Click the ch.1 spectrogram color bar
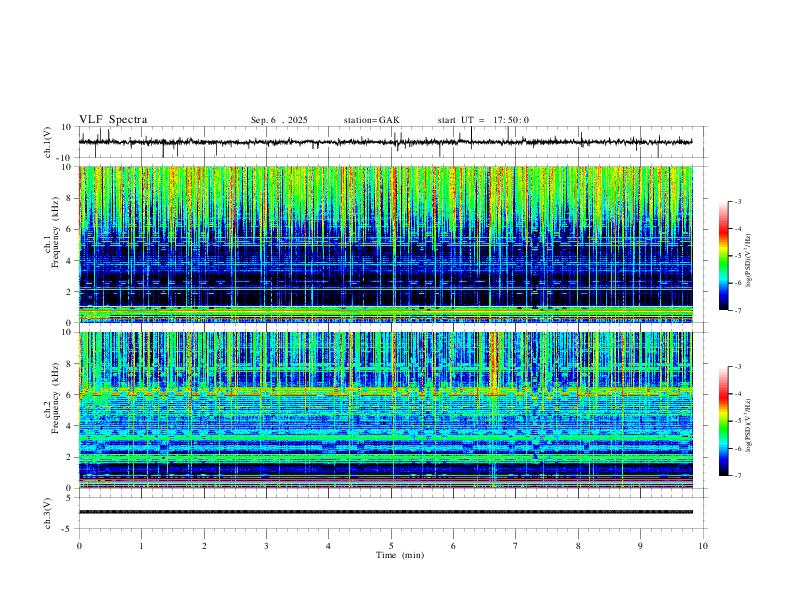The width and height of the screenshot is (792, 612). [723, 256]
